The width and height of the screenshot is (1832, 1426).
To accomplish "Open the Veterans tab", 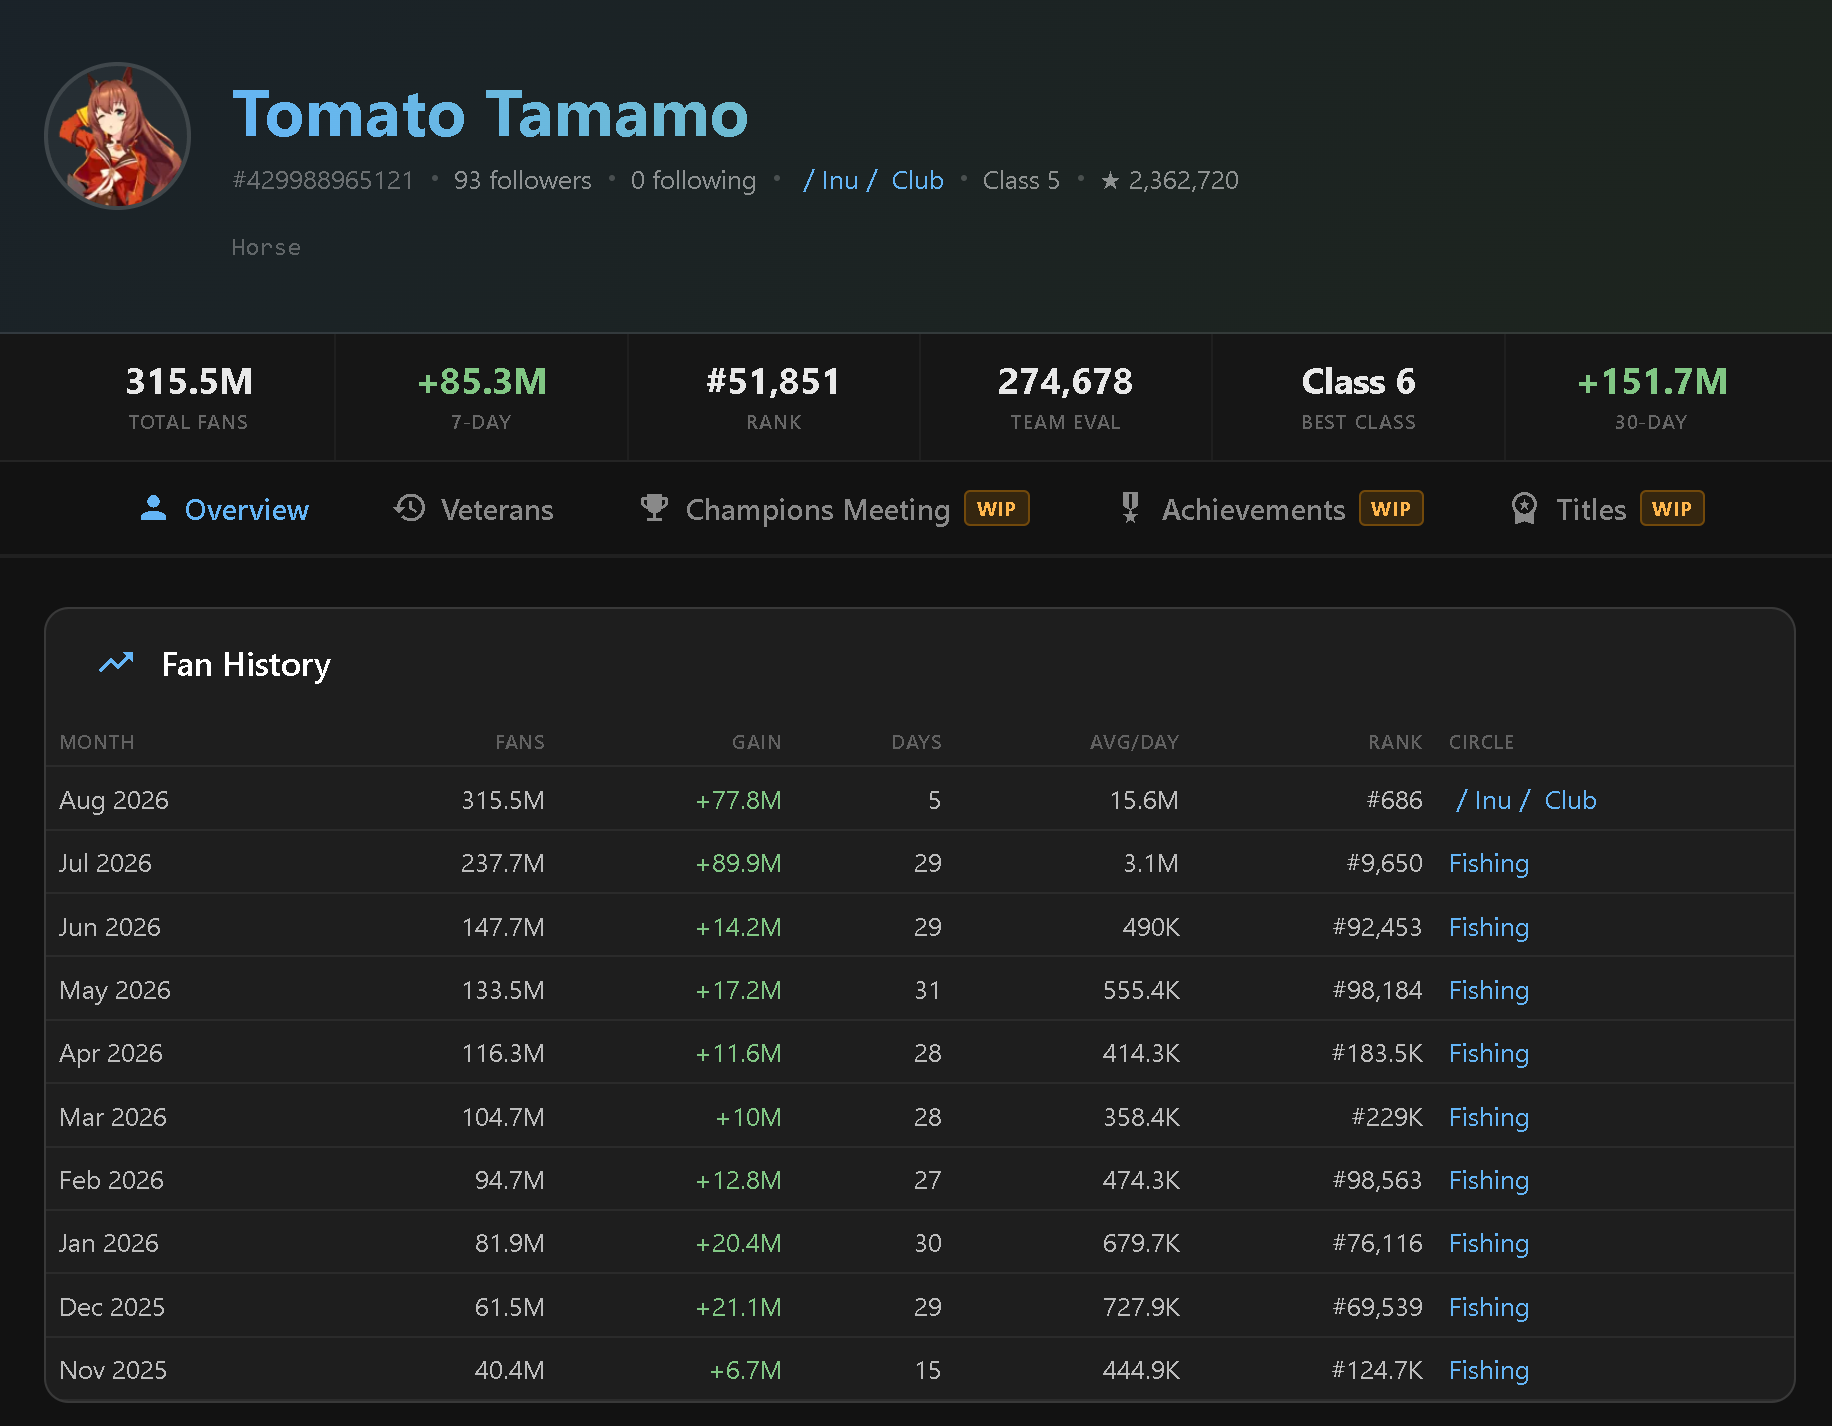I will (474, 509).
